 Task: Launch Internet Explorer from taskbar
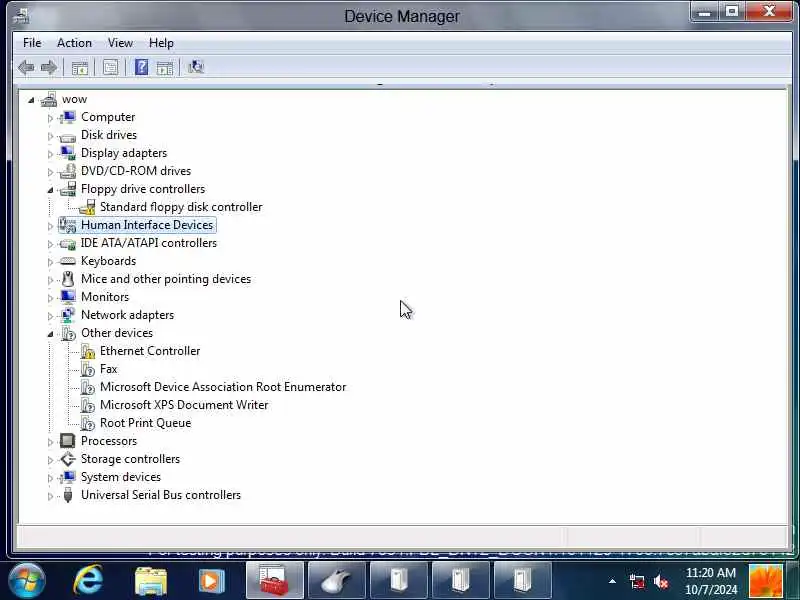(88, 581)
